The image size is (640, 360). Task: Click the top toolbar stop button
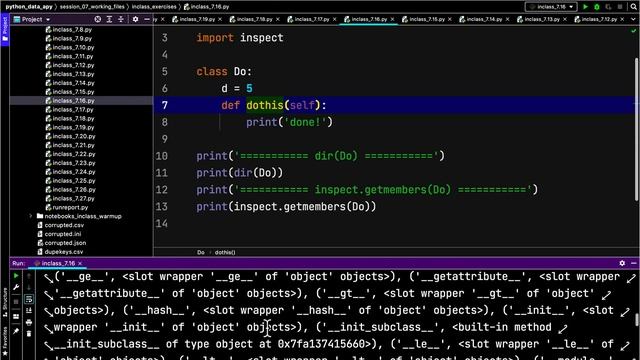(620, 7)
